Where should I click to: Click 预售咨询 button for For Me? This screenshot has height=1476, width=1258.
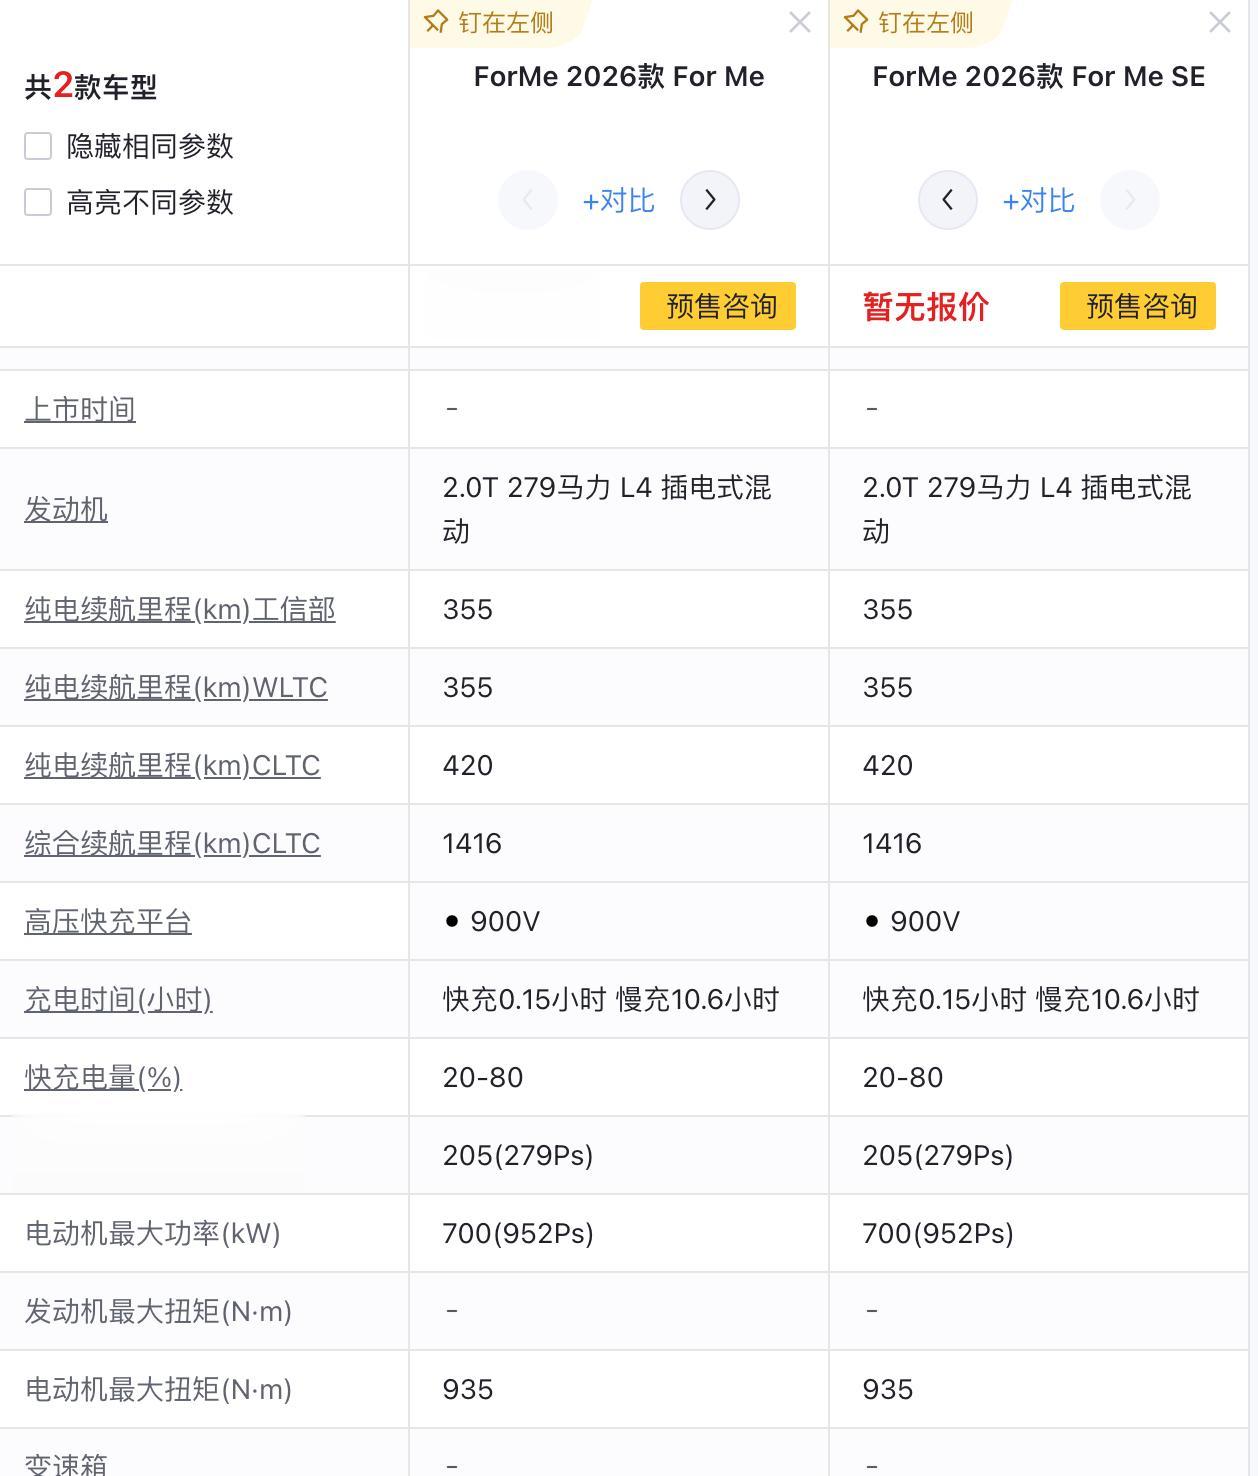718,306
